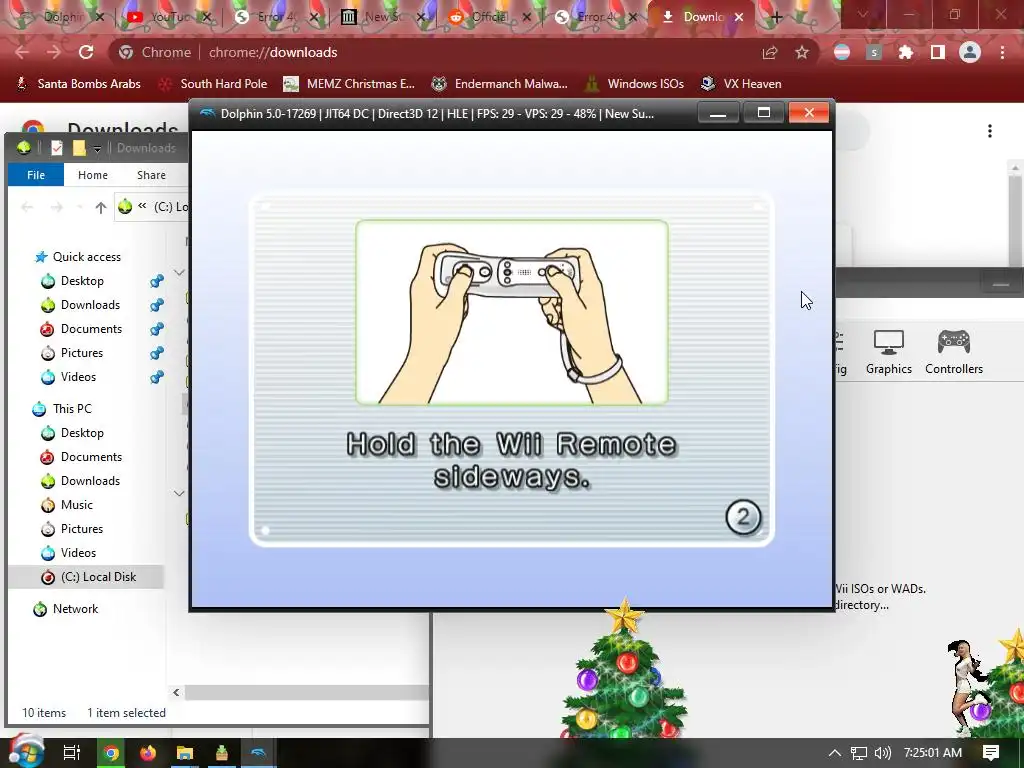
Task: Open VX Heaven bookmark
Action: pos(741,84)
